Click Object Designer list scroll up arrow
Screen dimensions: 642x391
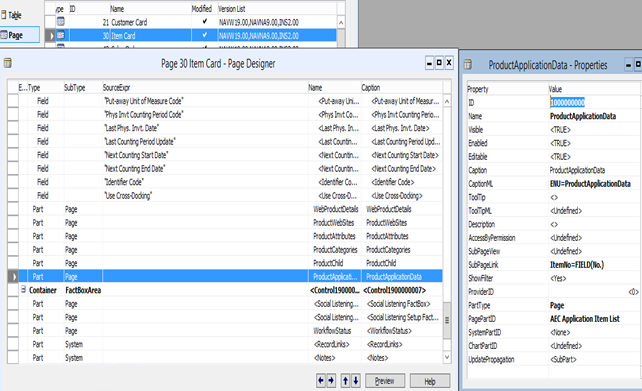341,22
